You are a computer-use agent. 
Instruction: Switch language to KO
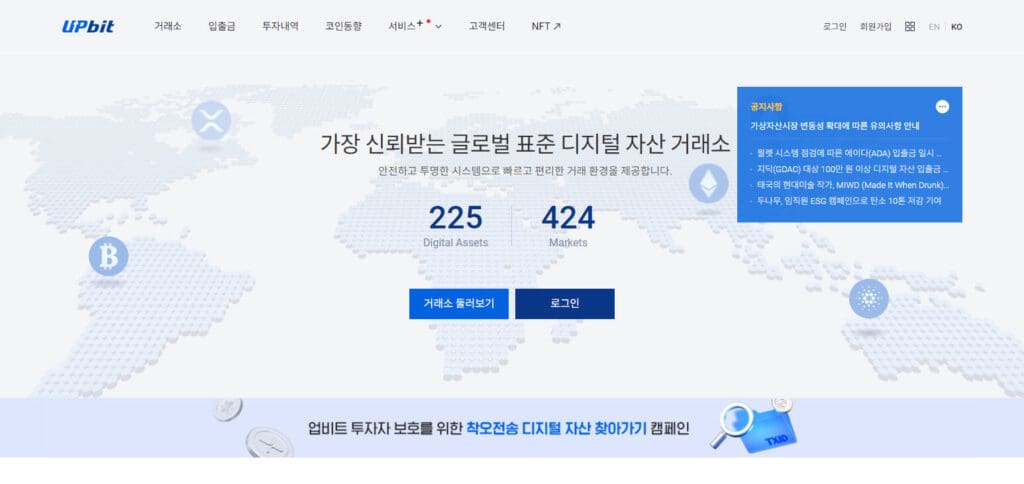(956, 27)
